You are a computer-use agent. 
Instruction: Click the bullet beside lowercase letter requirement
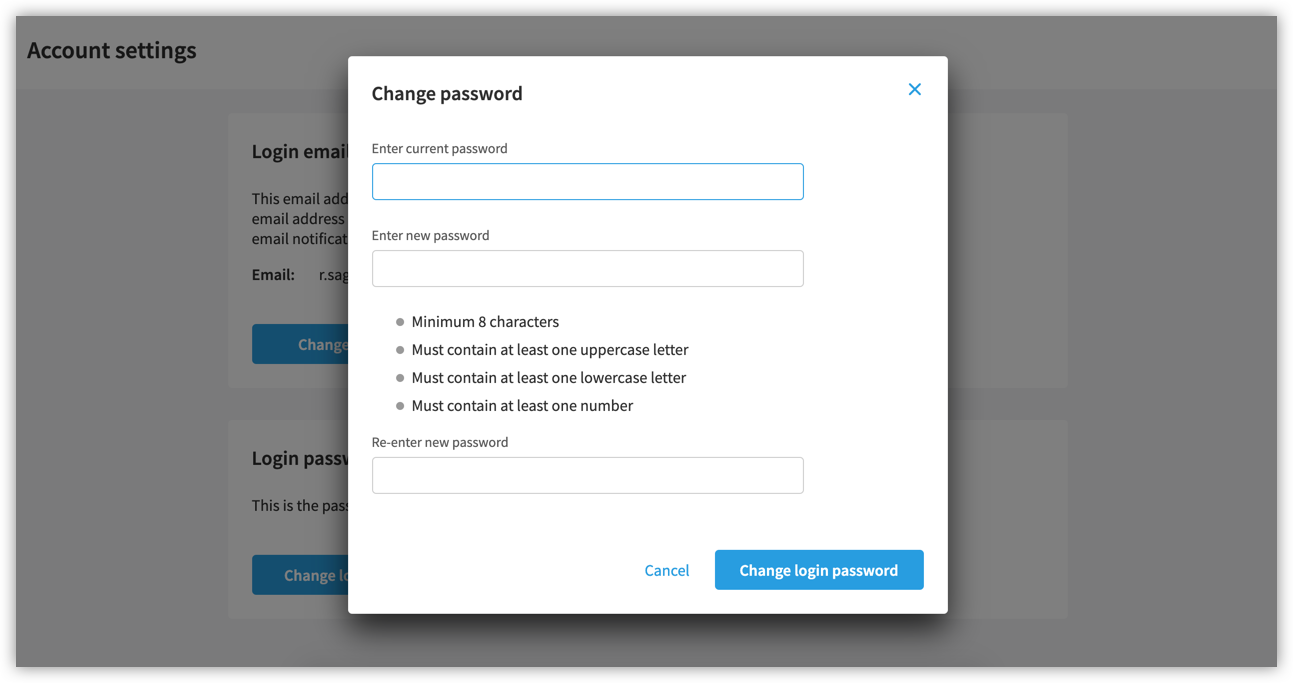pos(399,378)
